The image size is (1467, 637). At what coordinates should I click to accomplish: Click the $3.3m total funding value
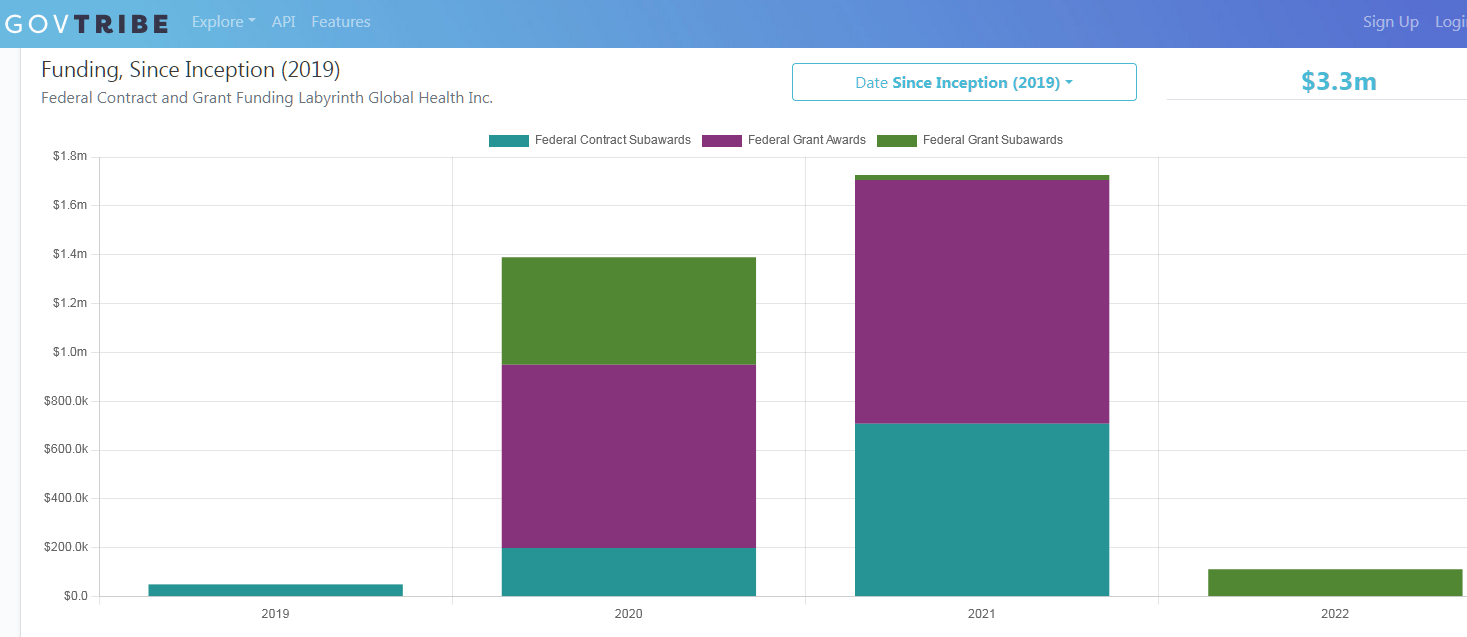pyautogui.click(x=1339, y=82)
